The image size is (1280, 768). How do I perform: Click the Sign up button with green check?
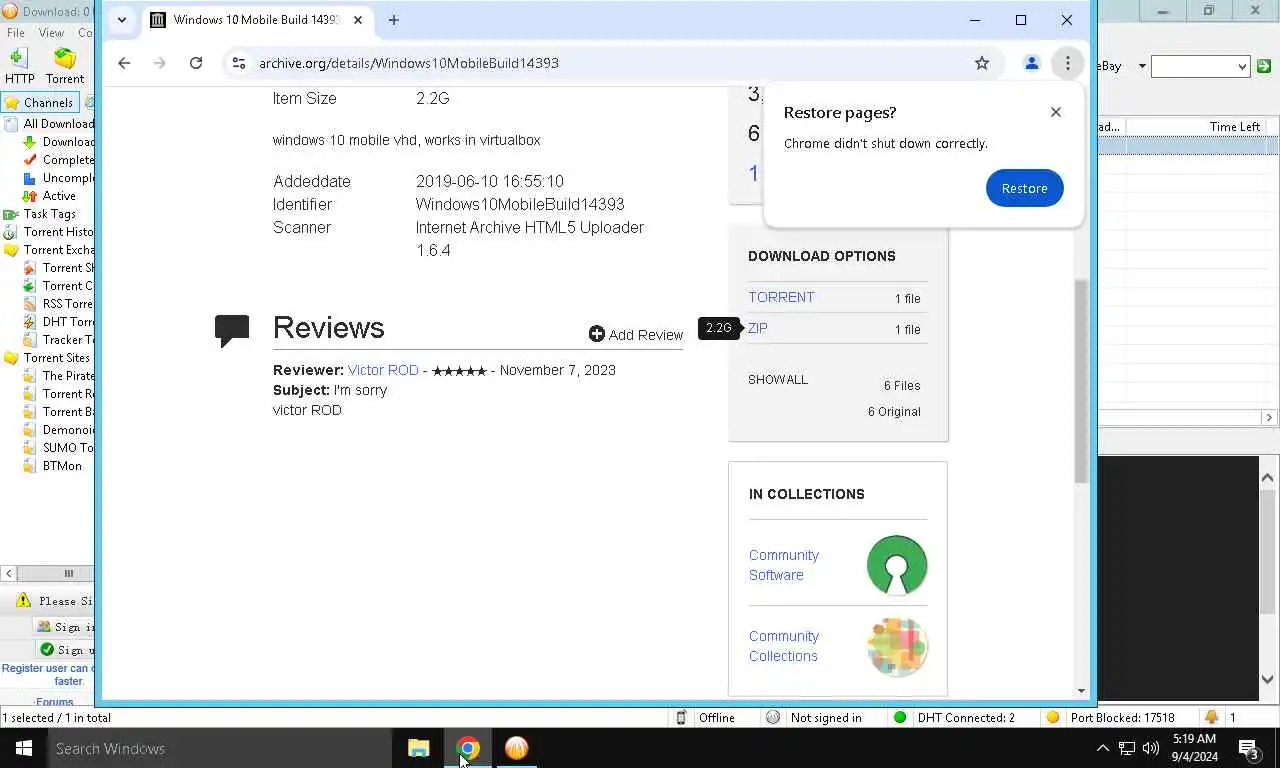pos(66,650)
